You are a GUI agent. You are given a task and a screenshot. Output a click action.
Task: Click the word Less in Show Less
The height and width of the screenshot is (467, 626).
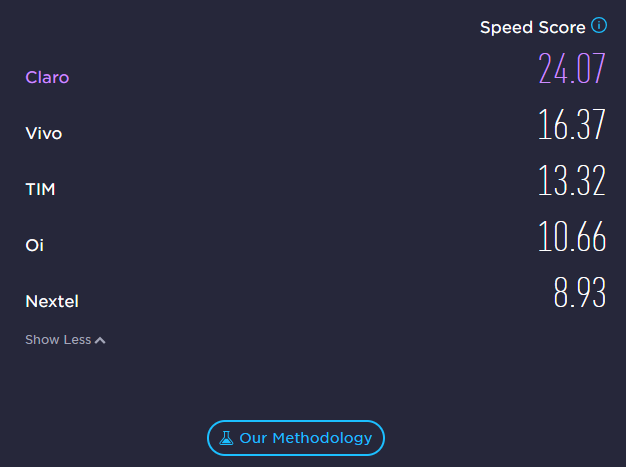click(x=77, y=340)
